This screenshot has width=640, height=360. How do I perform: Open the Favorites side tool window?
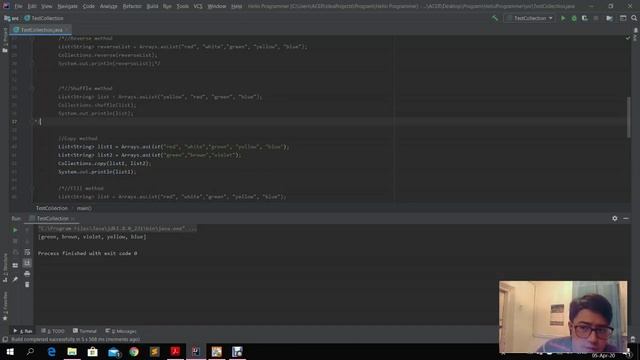pyautogui.click(x=5, y=306)
